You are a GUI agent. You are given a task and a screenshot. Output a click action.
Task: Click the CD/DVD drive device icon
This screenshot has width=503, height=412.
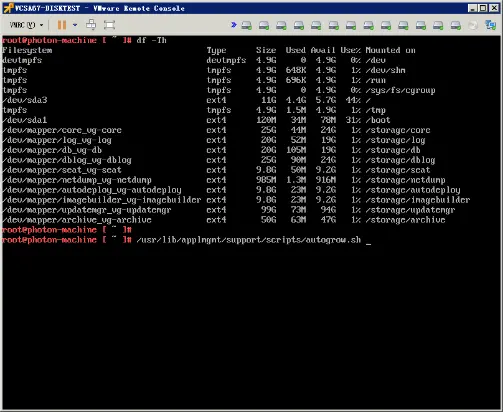click(473, 25)
